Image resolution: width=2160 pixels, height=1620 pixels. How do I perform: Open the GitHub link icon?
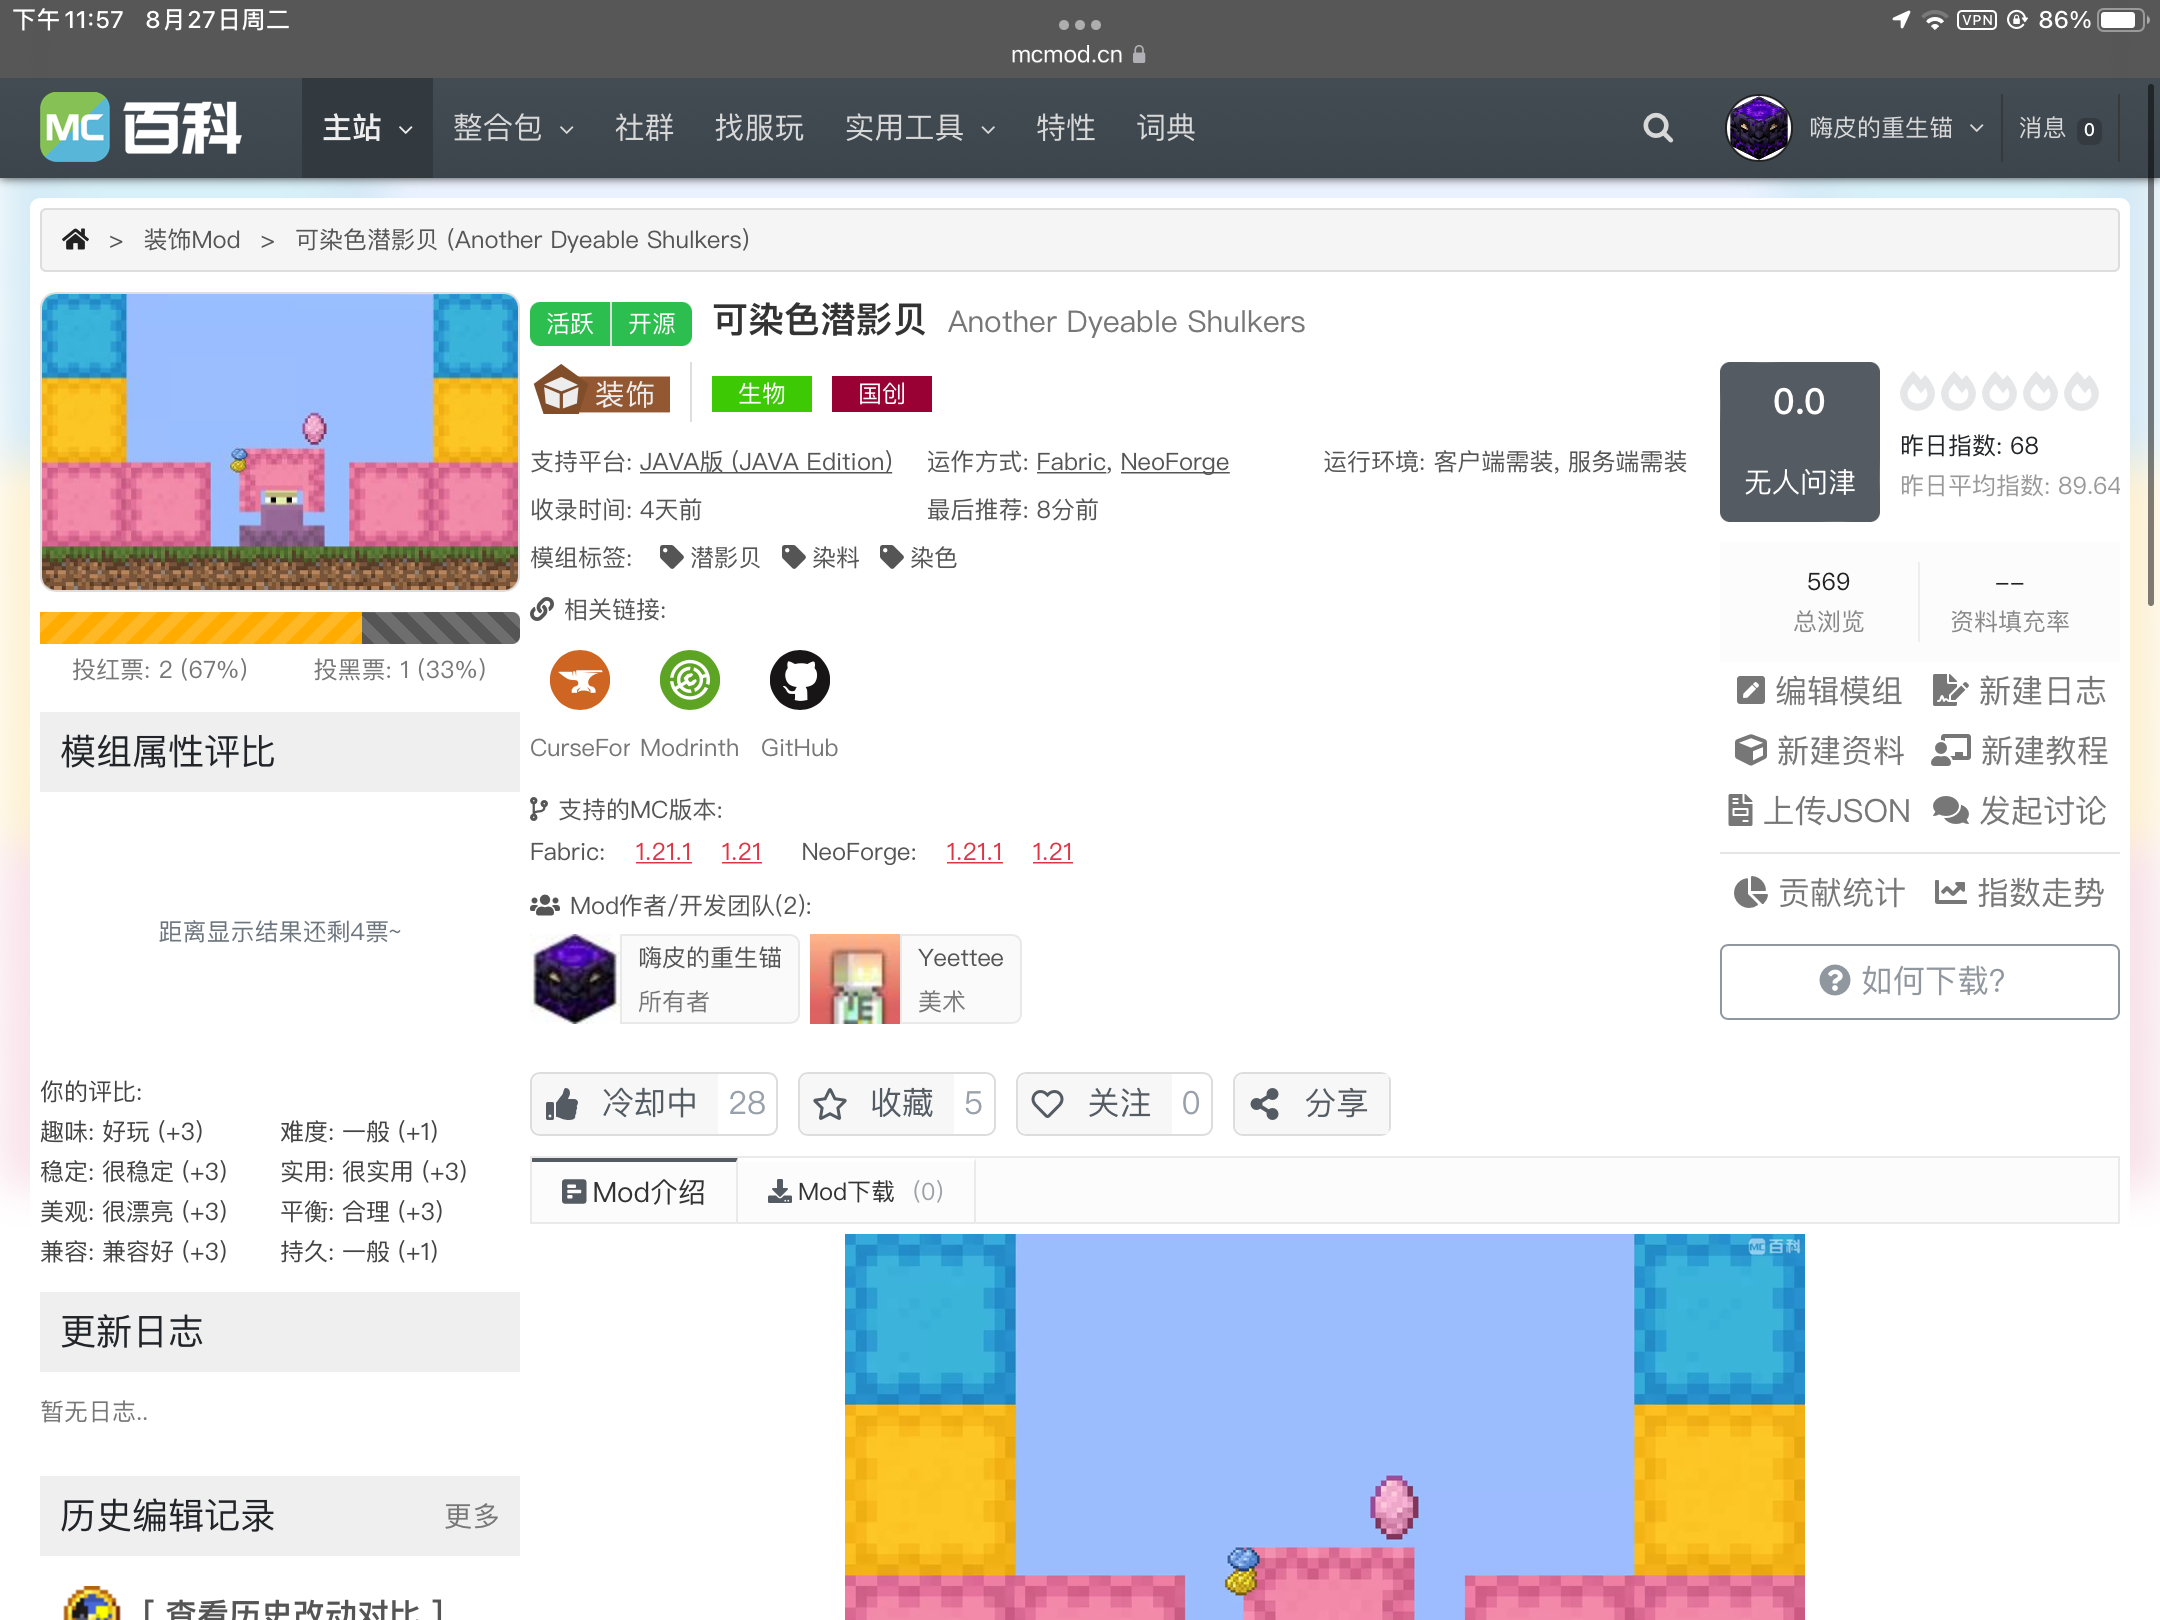pyautogui.click(x=800, y=680)
